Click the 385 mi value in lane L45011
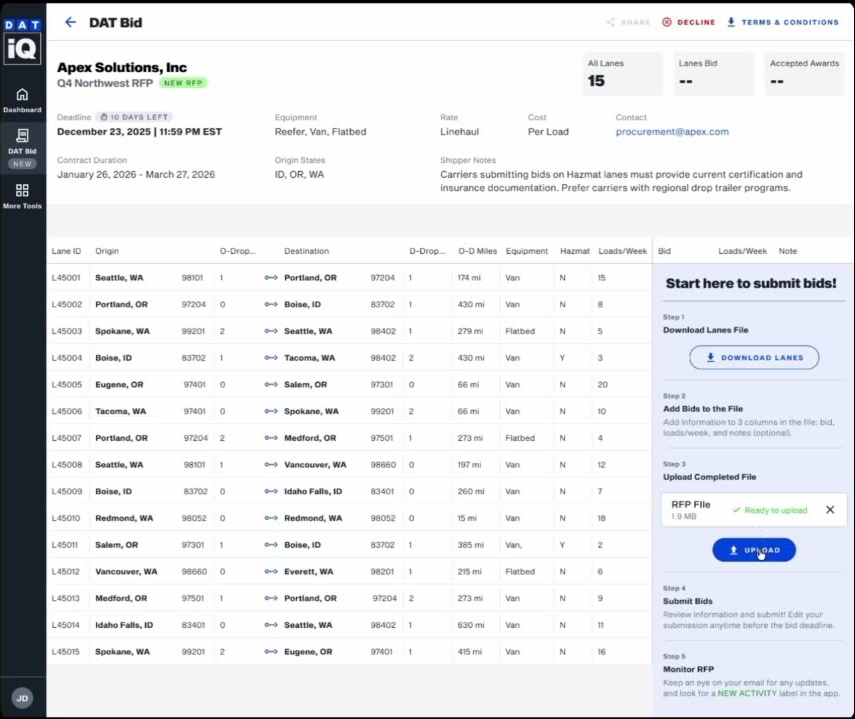This screenshot has width=855, height=719. [x=471, y=545]
